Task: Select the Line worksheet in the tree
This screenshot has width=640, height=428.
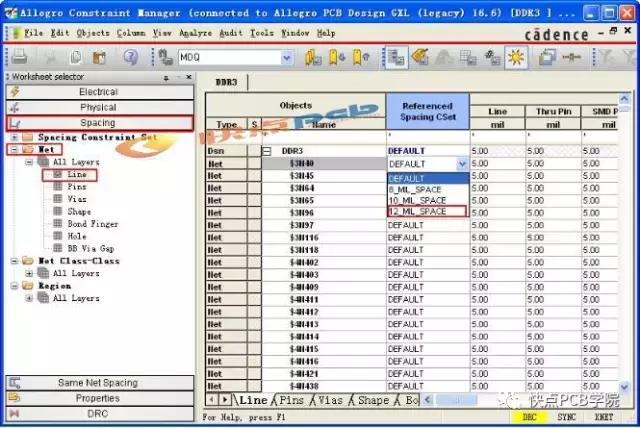Action: [x=77, y=175]
